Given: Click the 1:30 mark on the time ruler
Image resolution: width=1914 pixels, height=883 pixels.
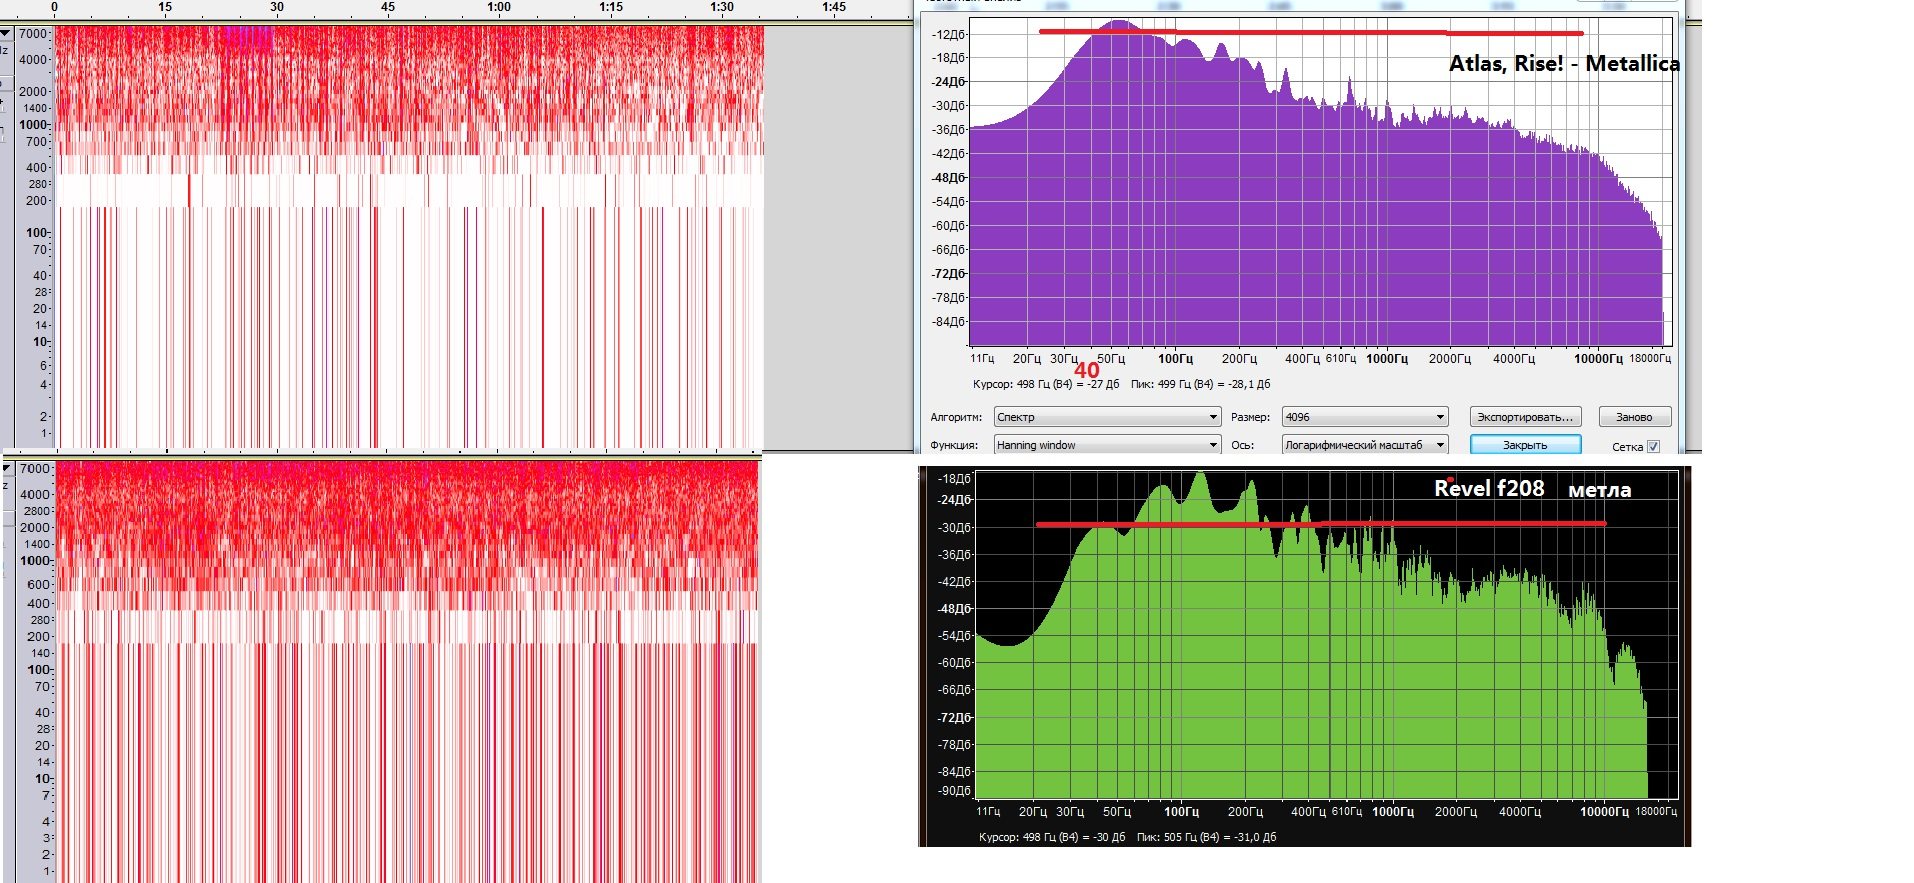Looking at the screenshot, I should 722,7.
